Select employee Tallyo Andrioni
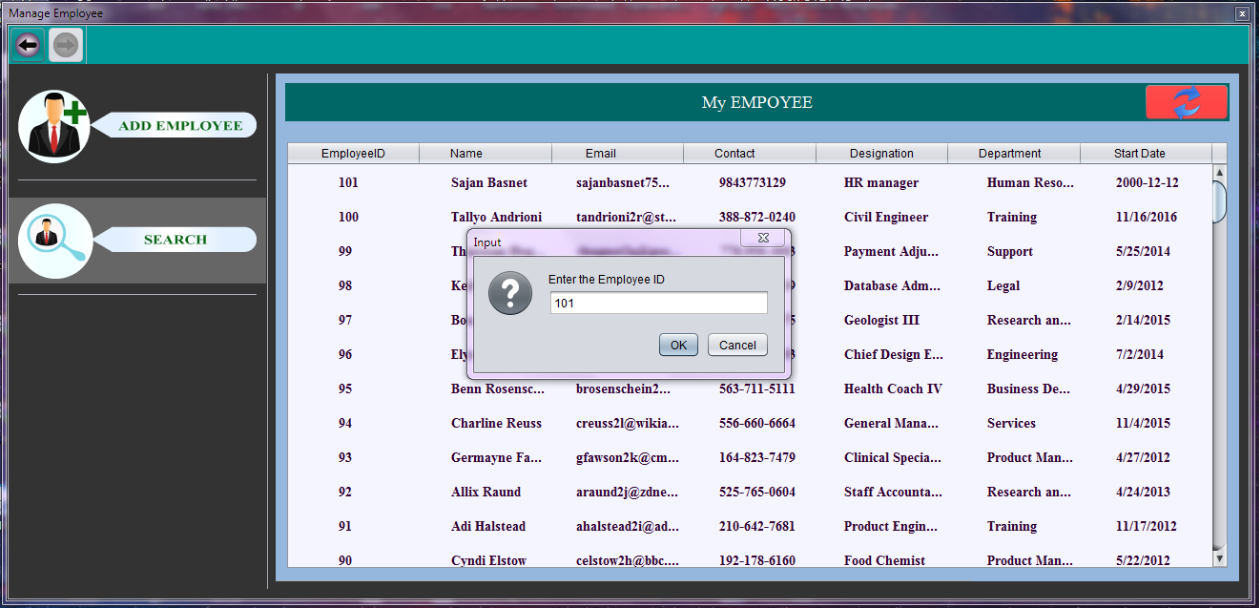Viewport: 1259px width, 608px height. (x=496, y=217)
